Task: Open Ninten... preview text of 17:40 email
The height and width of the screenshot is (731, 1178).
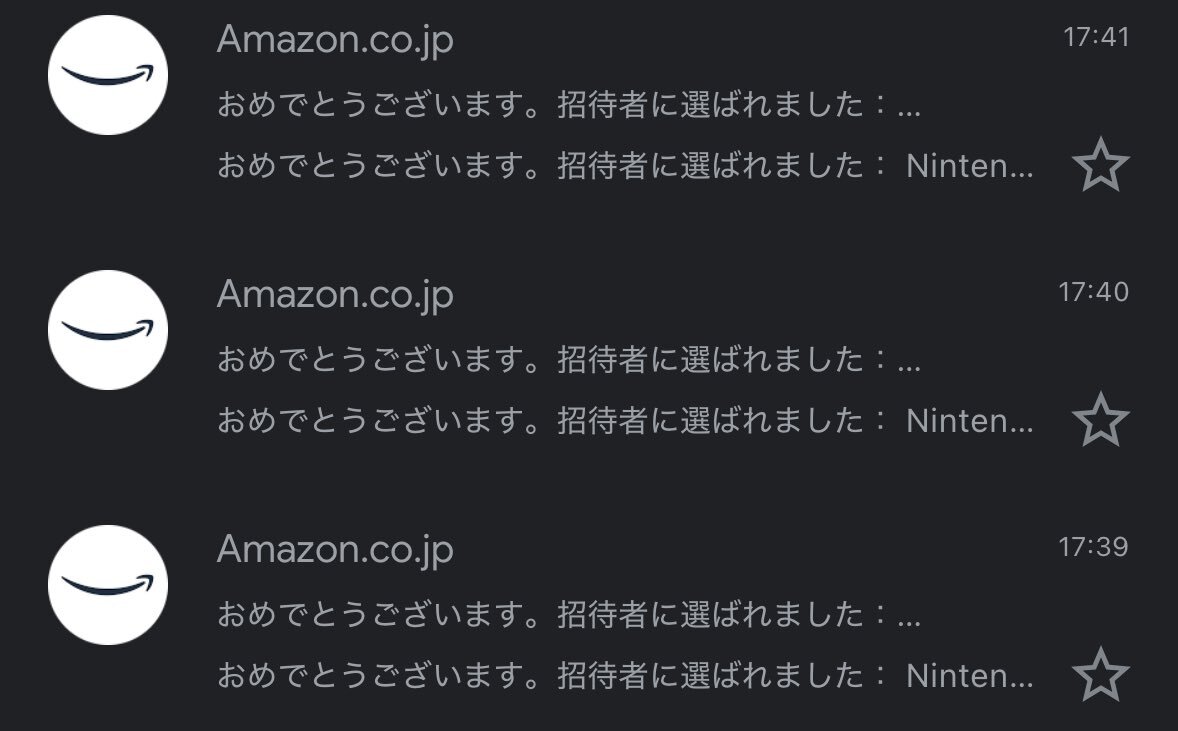Action: tap(625, 420)
